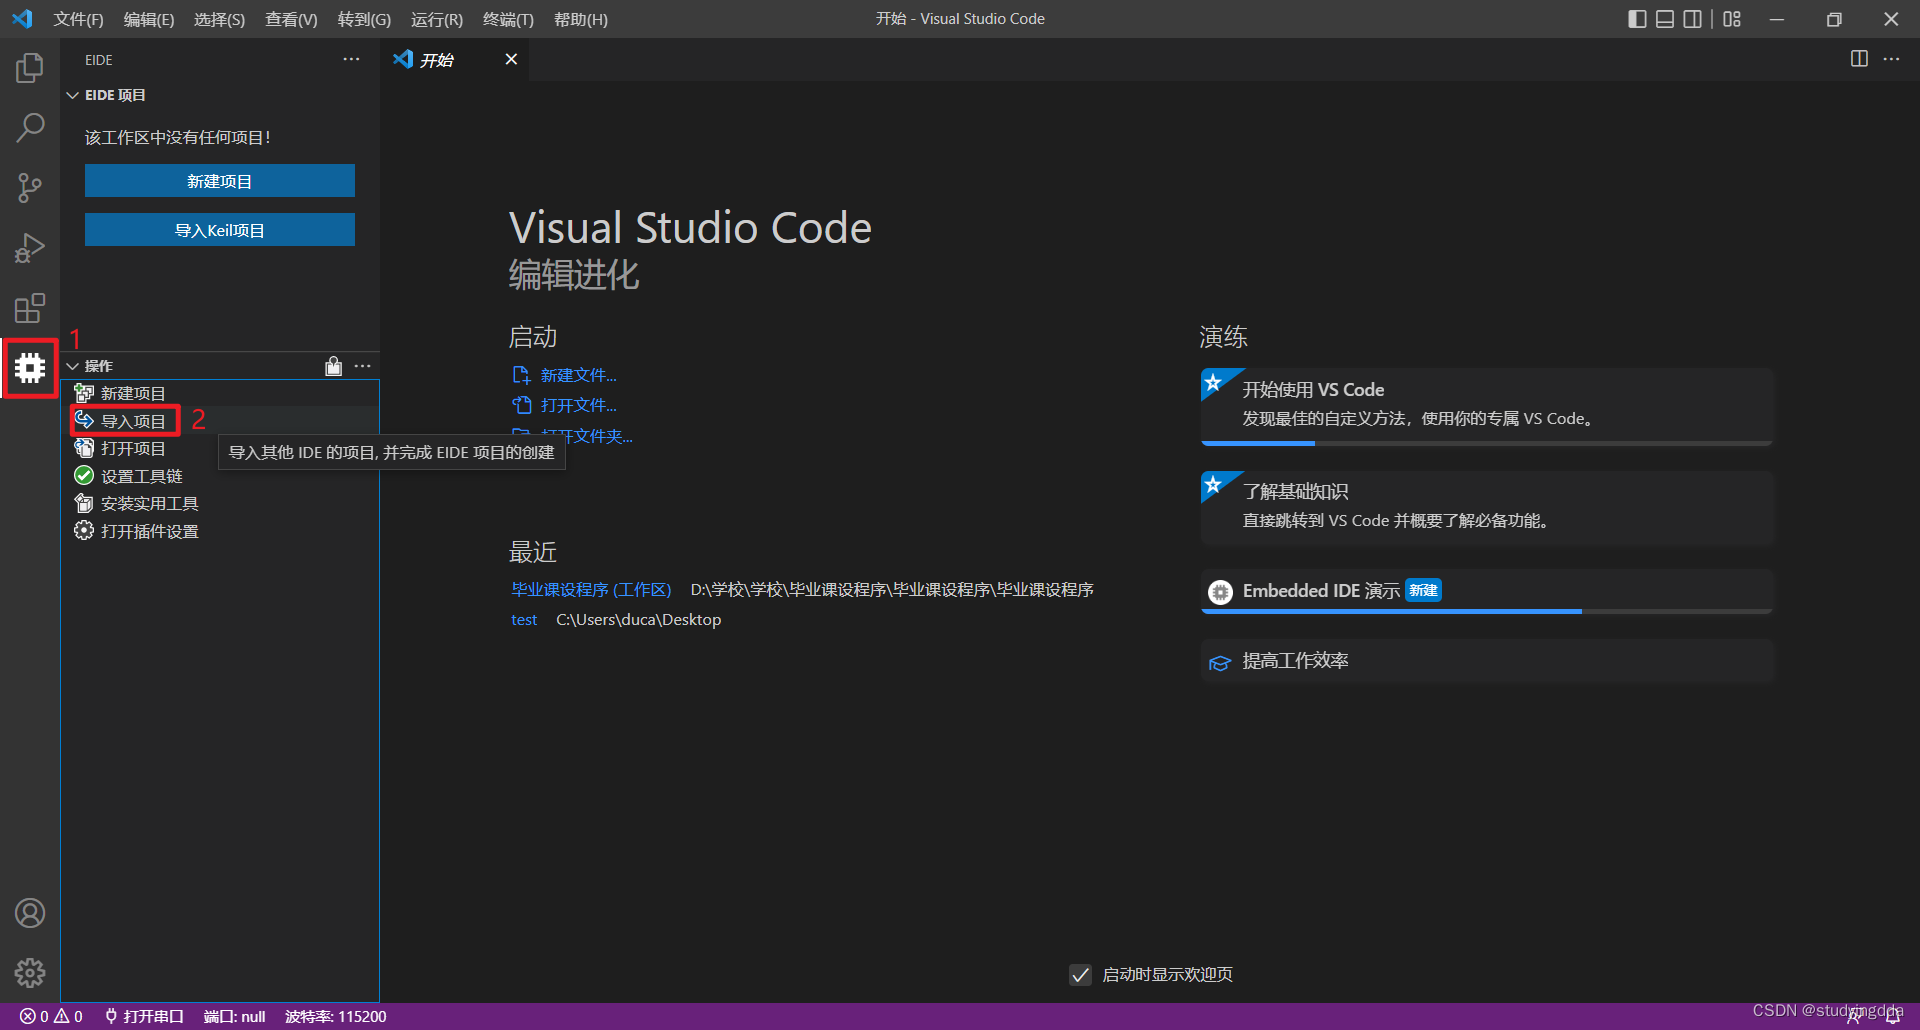1920x1030 pixels.
Task: Toggle the primary side bar layout icon
Action: pos(1637,19)
